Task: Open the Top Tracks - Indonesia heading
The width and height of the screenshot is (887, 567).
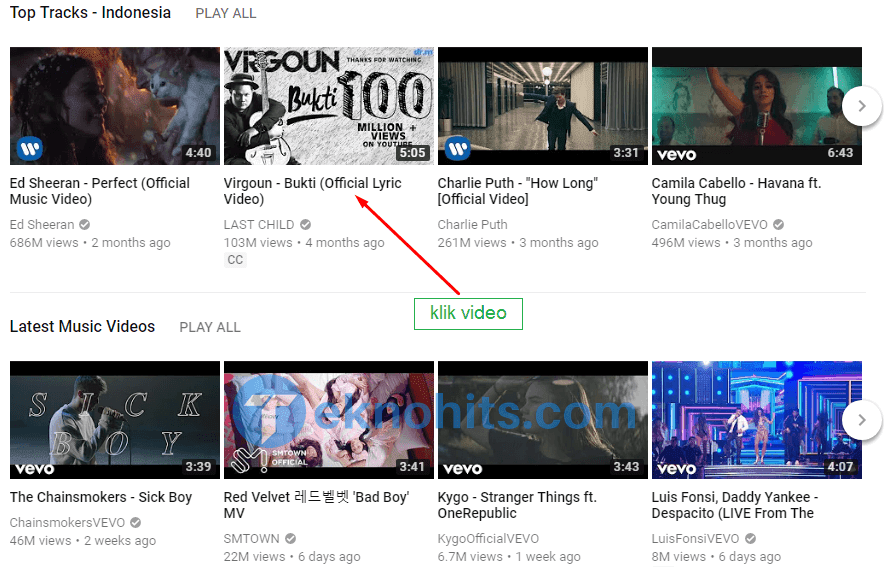Action: pos(90,12)
